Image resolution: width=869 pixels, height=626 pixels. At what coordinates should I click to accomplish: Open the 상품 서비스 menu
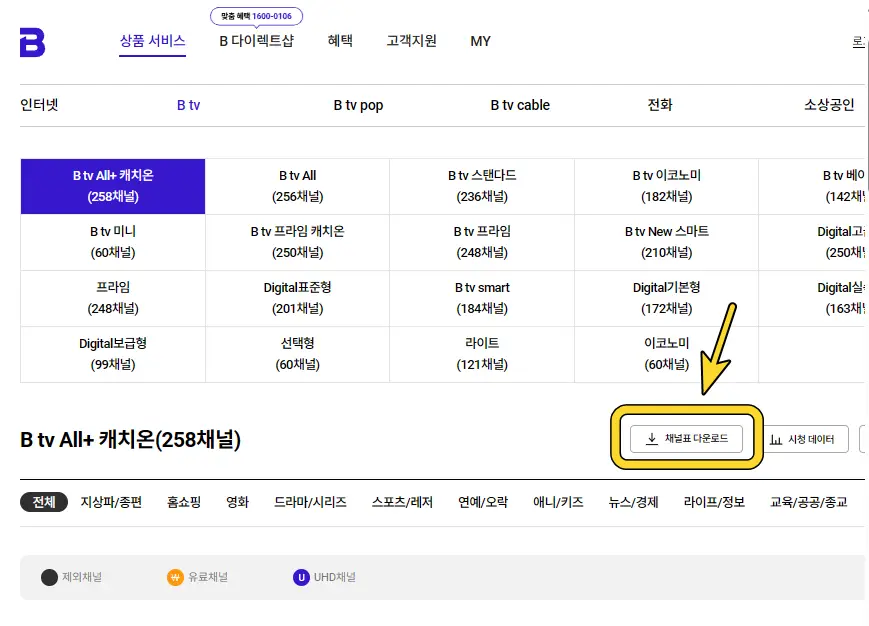[x=152, y=41]
